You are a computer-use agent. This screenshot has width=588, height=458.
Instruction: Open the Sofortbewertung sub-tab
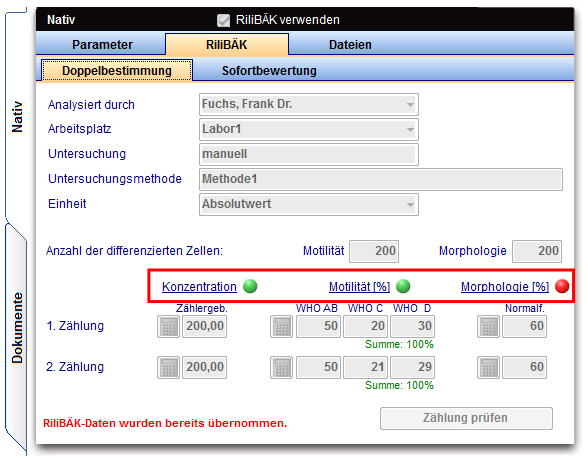pos(269,71)
